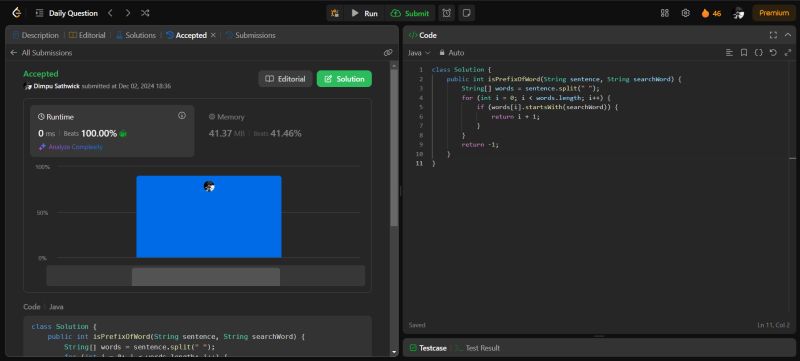This screenshot has width=800, height=361.
Task: Format code align lines icon
Action: click(729, 53)
